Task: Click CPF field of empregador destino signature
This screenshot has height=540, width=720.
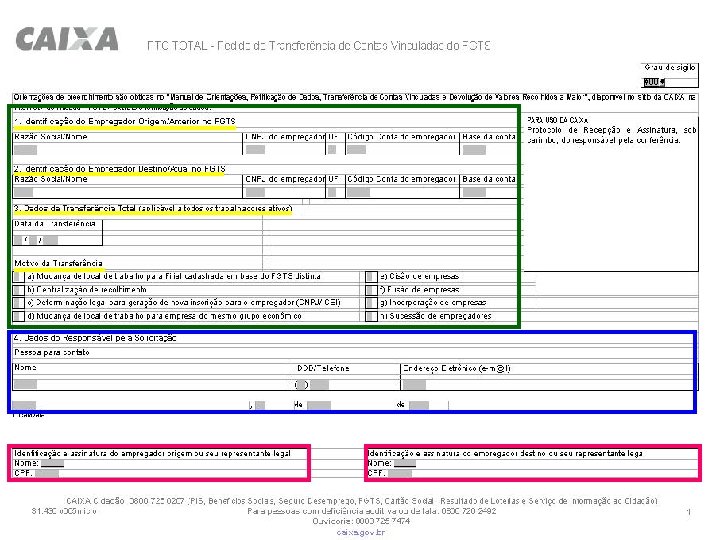Action: (x=400, y=473)
